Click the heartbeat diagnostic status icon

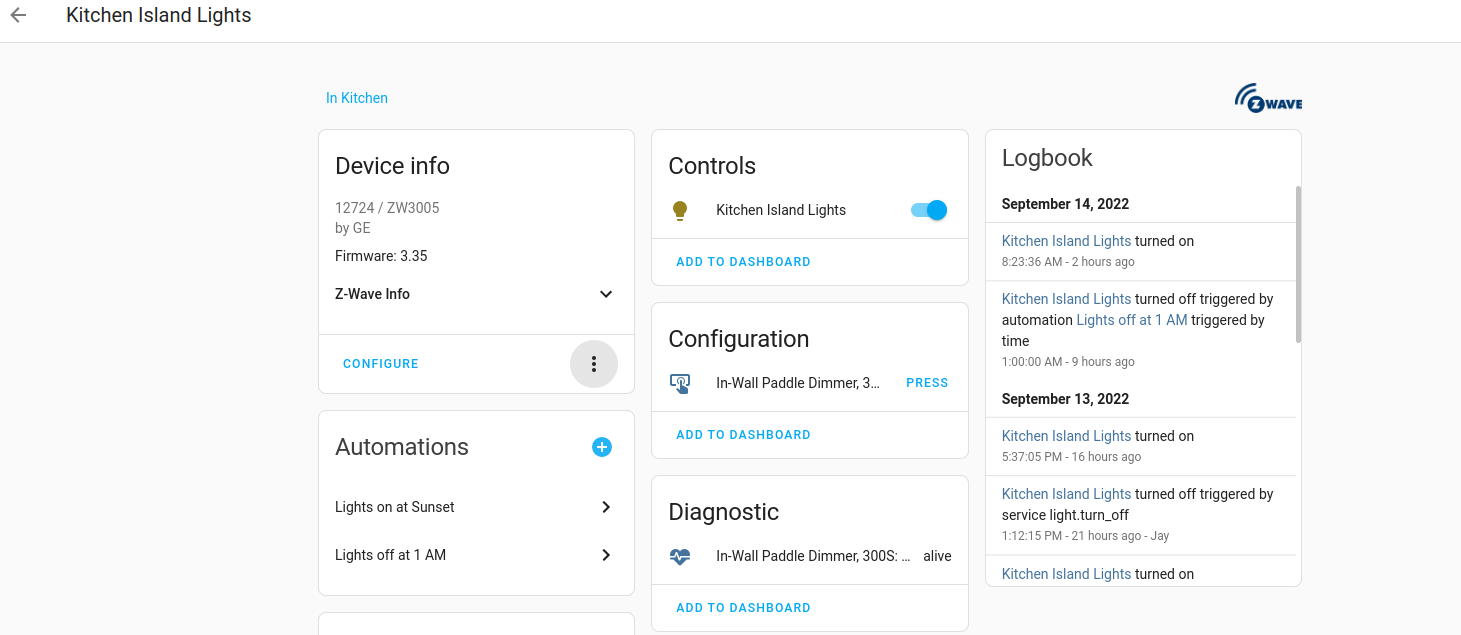click(x=680, y=556)
